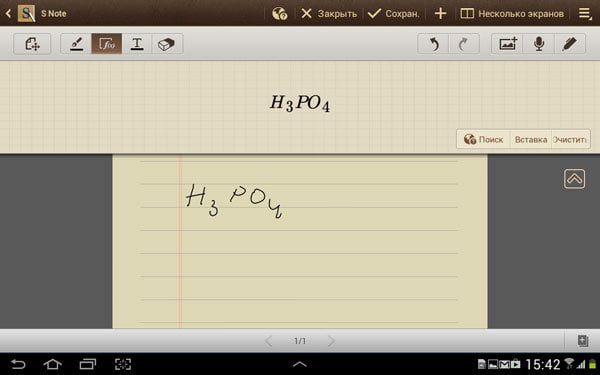
Task: Go to the previous page arrow
Action: click(x=269, y=341)
